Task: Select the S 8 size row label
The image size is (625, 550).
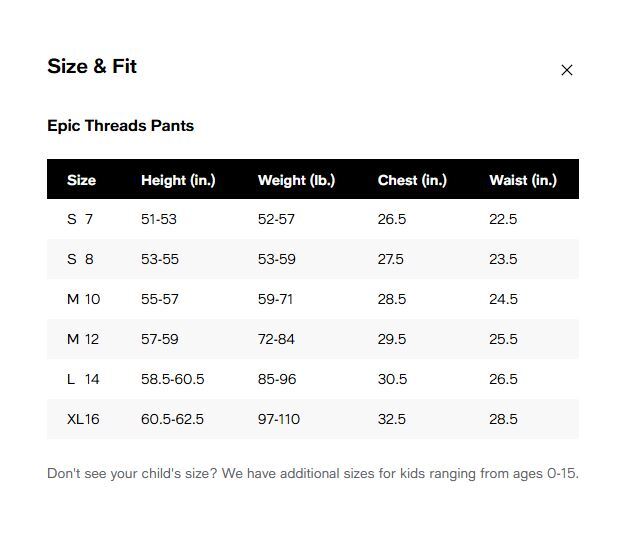Action: click(x=80, y=259)
